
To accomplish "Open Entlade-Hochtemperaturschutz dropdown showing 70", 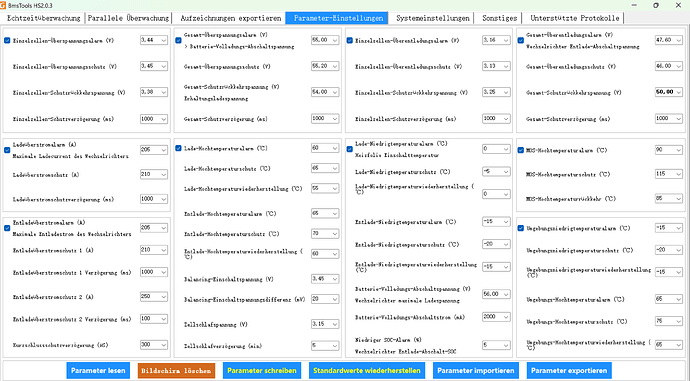I will coord(325,234).
